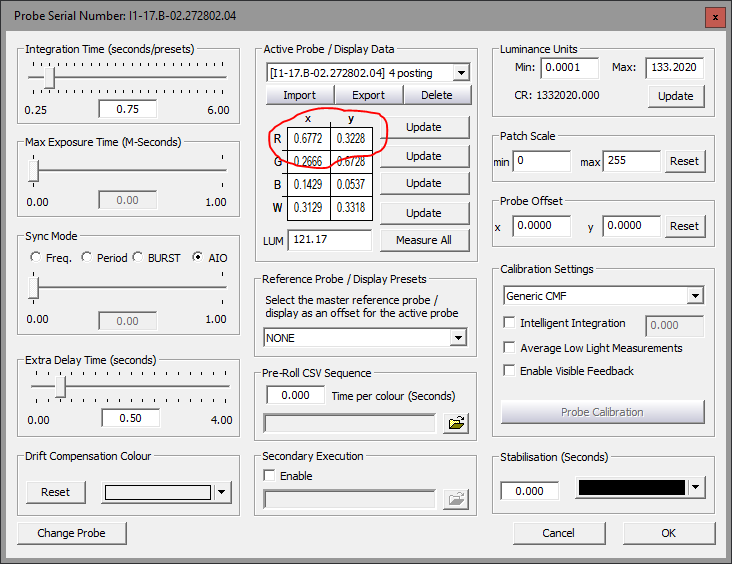The width and height of the screenshot is (732, 564).
Task: Click the Import button
Action: click(300, 95)
